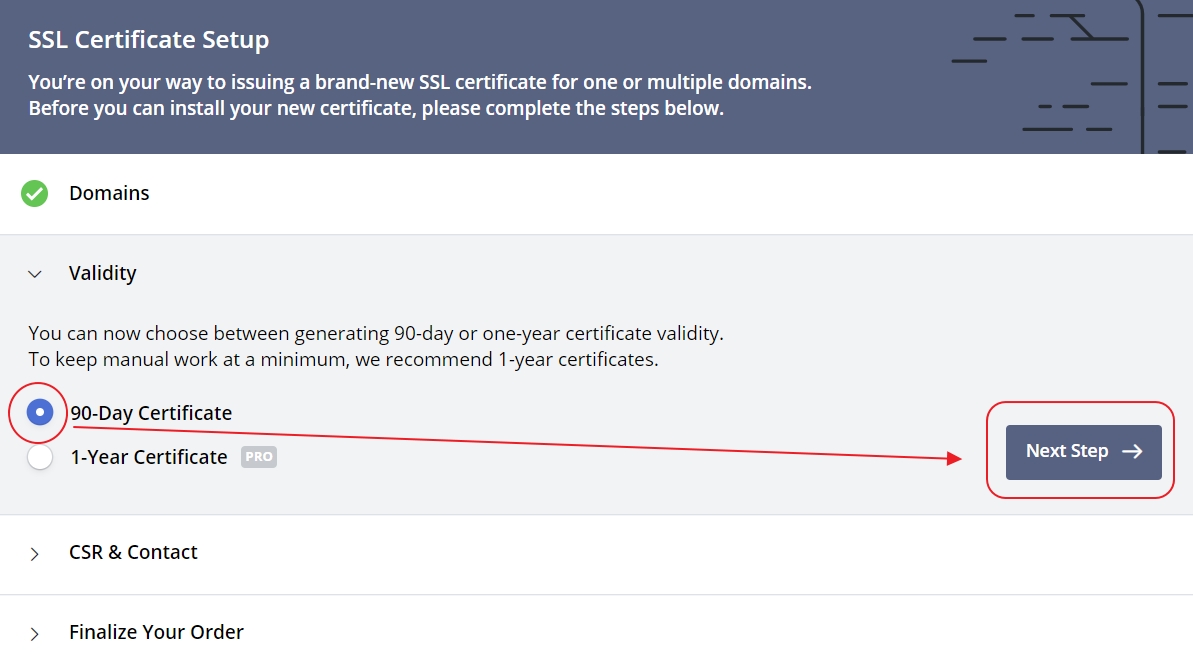
Task: Click the Next Step button
Action: click(1083, 452)
